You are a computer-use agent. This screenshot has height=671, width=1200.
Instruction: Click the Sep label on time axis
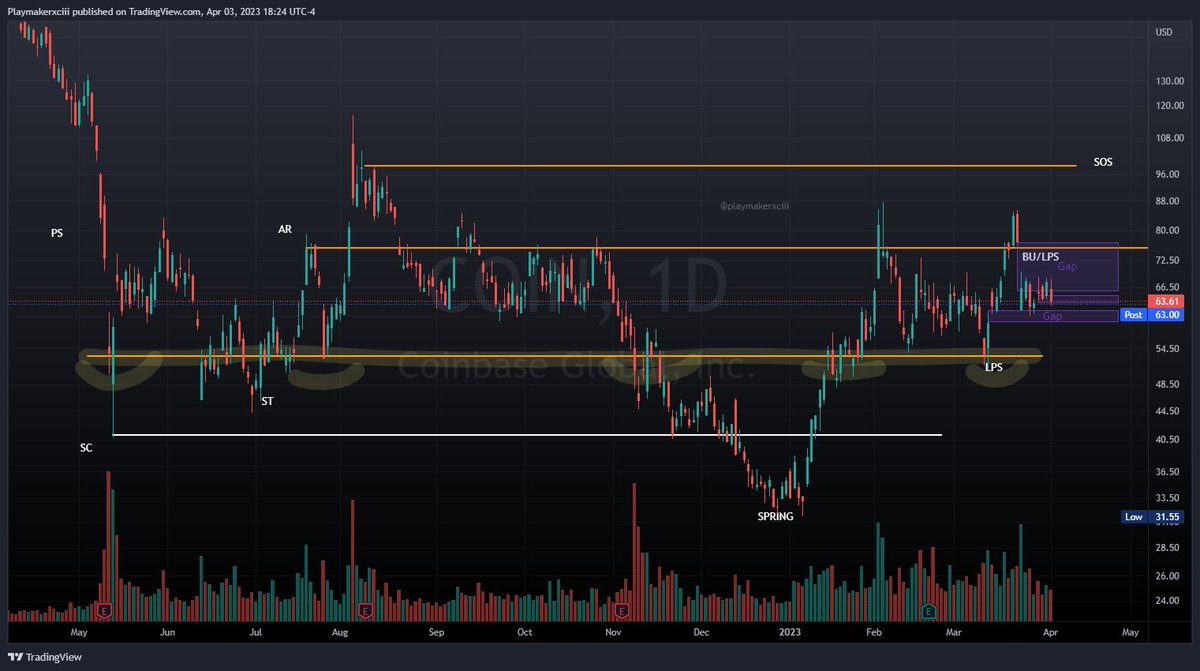pyautogui.click(x=435, y=632)
